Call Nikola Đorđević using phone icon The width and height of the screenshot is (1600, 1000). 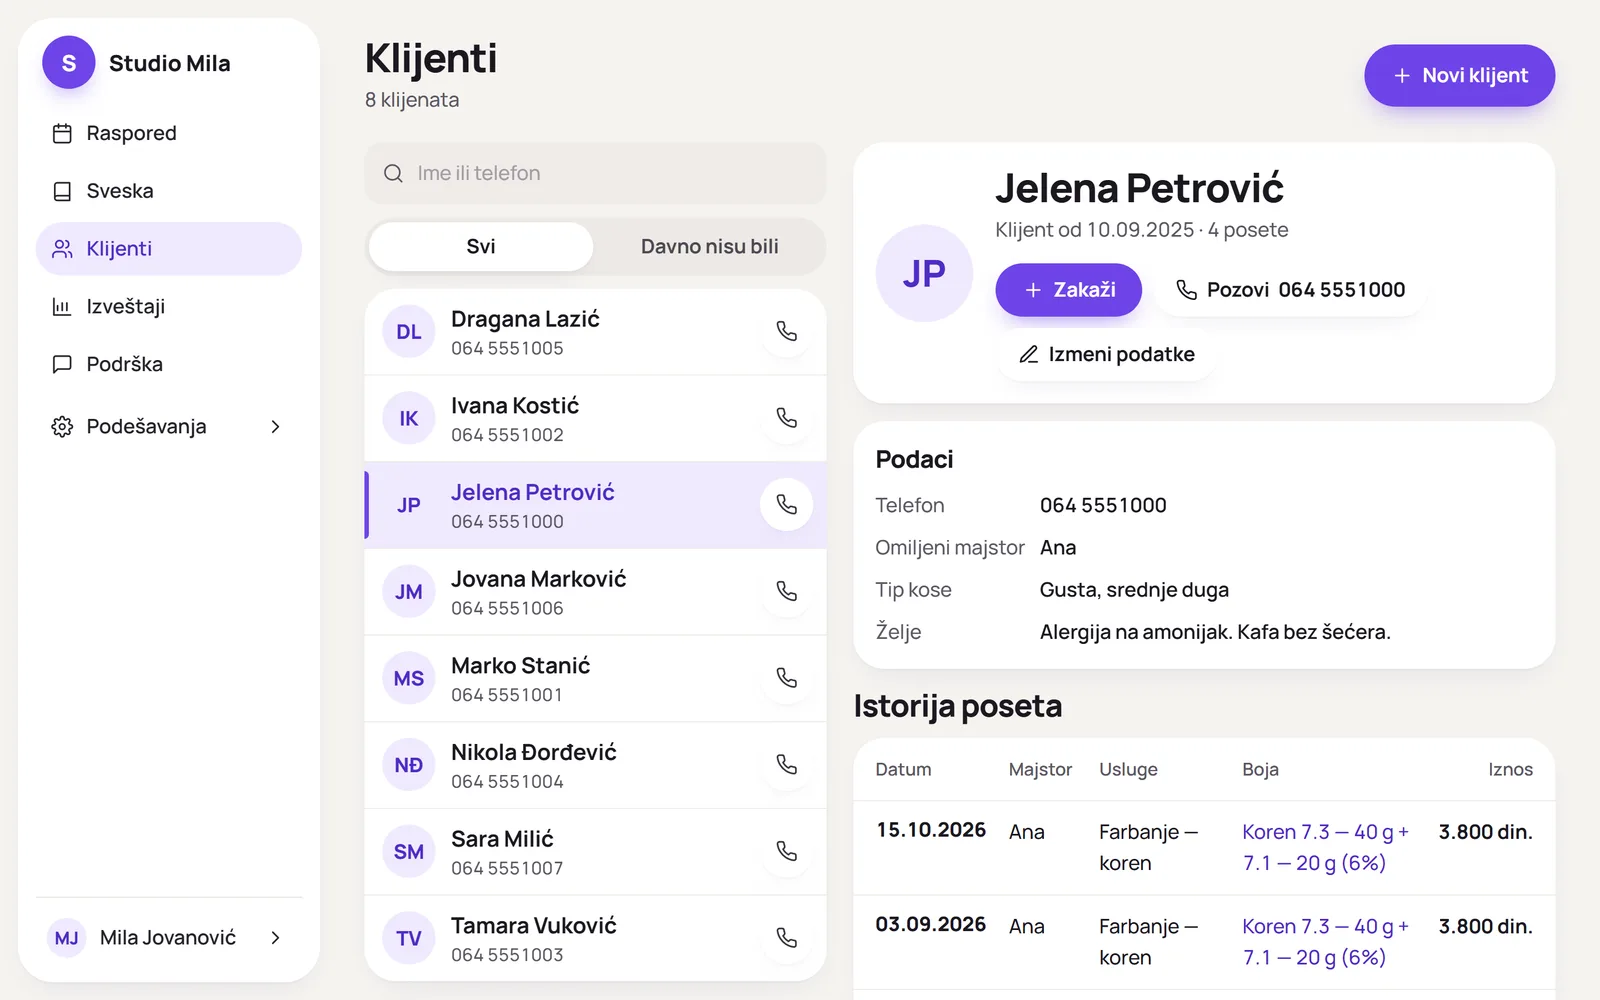(787, 765)
